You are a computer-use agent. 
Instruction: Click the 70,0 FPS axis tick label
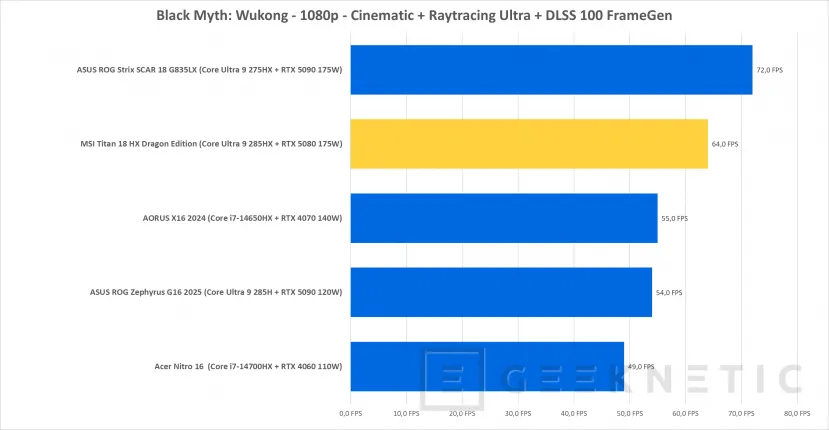741,414
